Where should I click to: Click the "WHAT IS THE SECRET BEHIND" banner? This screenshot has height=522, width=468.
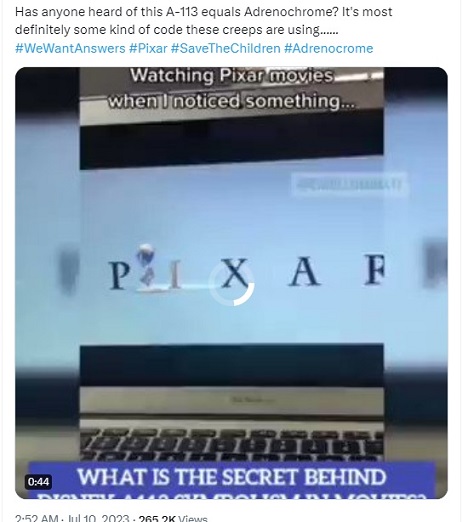click(x=232, y=477)
